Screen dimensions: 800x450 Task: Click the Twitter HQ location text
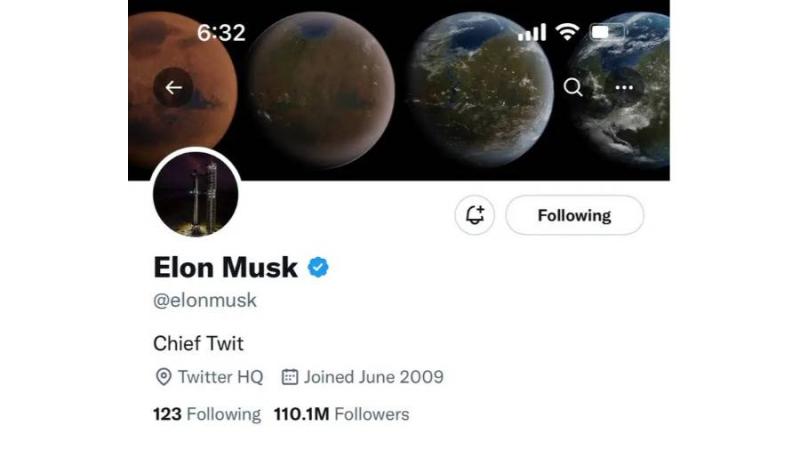221,377
